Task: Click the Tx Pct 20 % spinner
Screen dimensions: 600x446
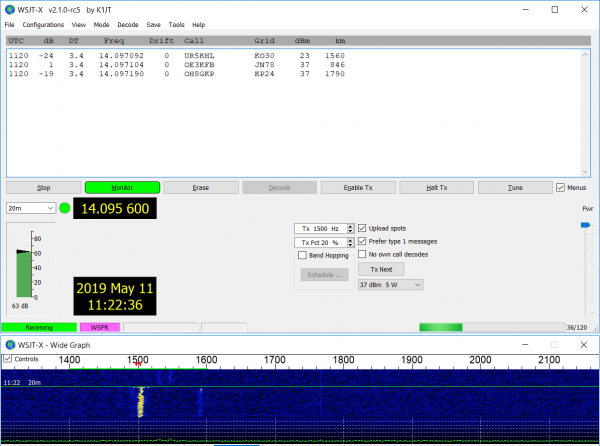Action: 322,242
